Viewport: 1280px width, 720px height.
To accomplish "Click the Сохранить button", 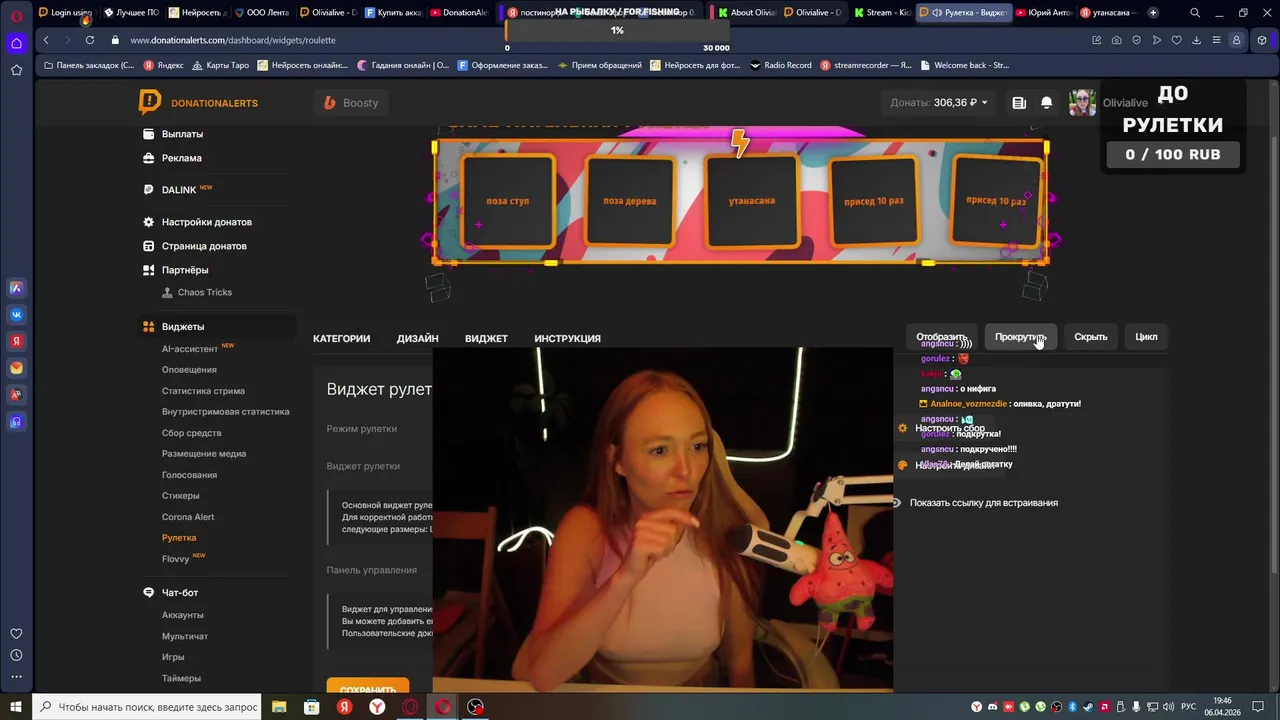I will (x=368, y=687).
